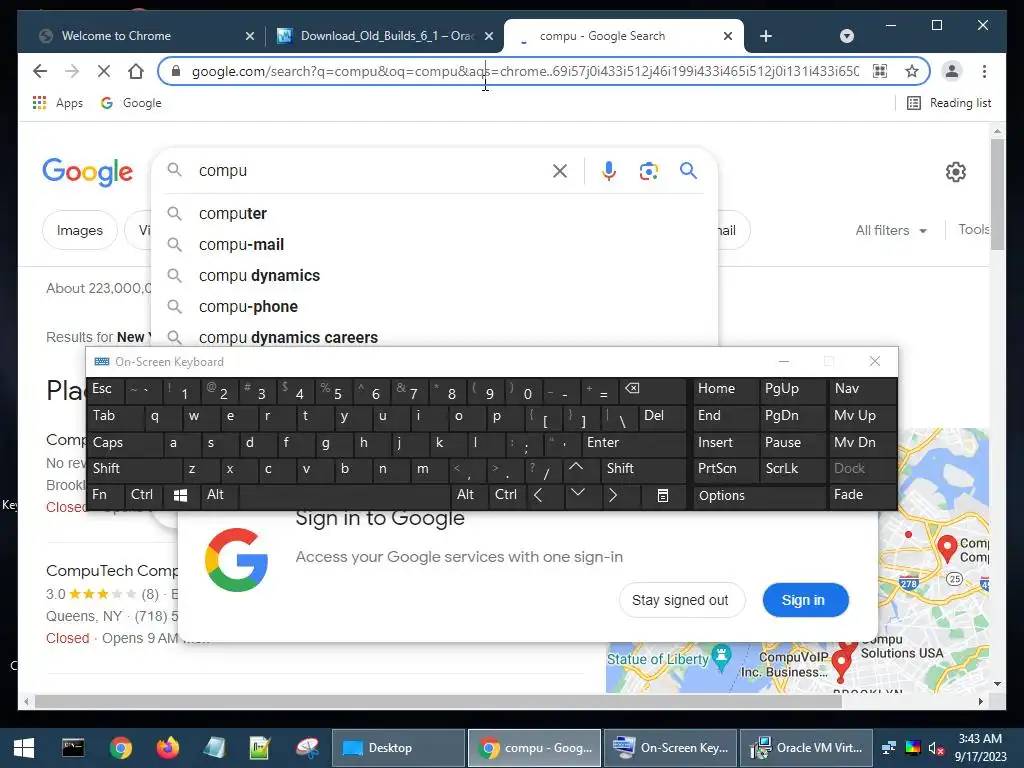This screenshot has height=768, width=1024.
Task: Click the Windows logo key on the keyboard
Action: coord(181,496)
